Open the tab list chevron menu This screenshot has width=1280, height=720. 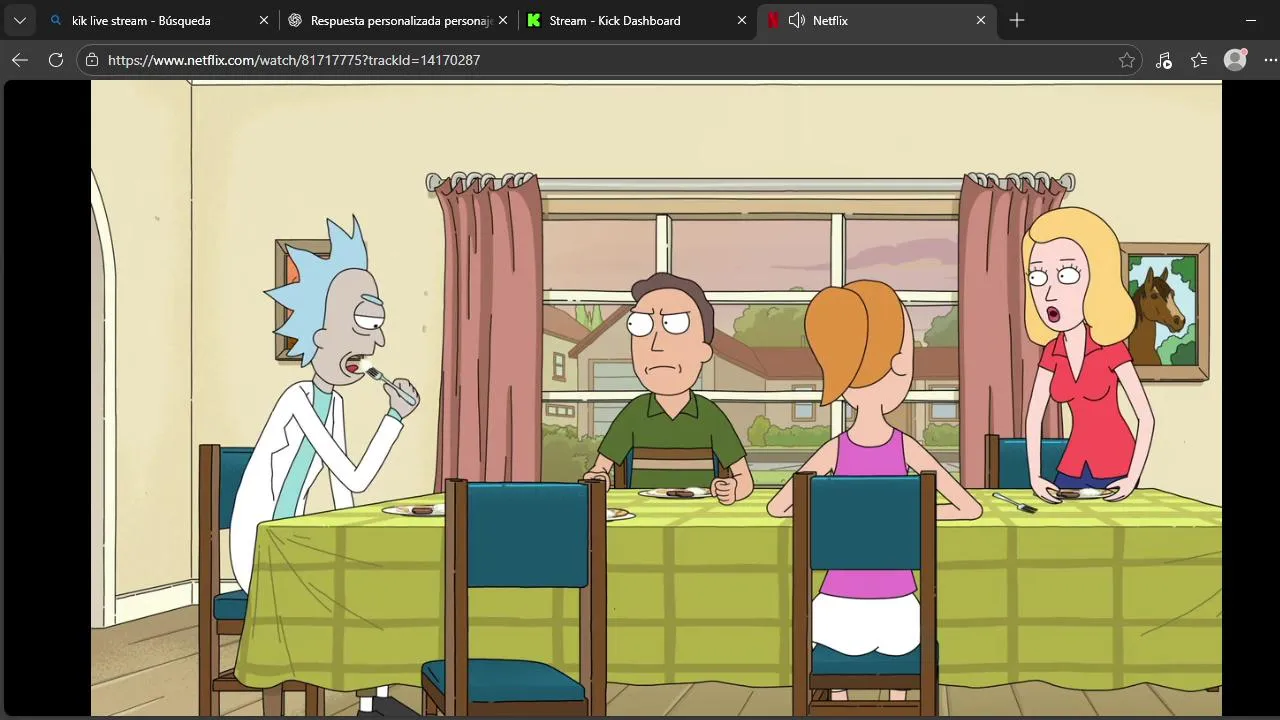point(19,20)
